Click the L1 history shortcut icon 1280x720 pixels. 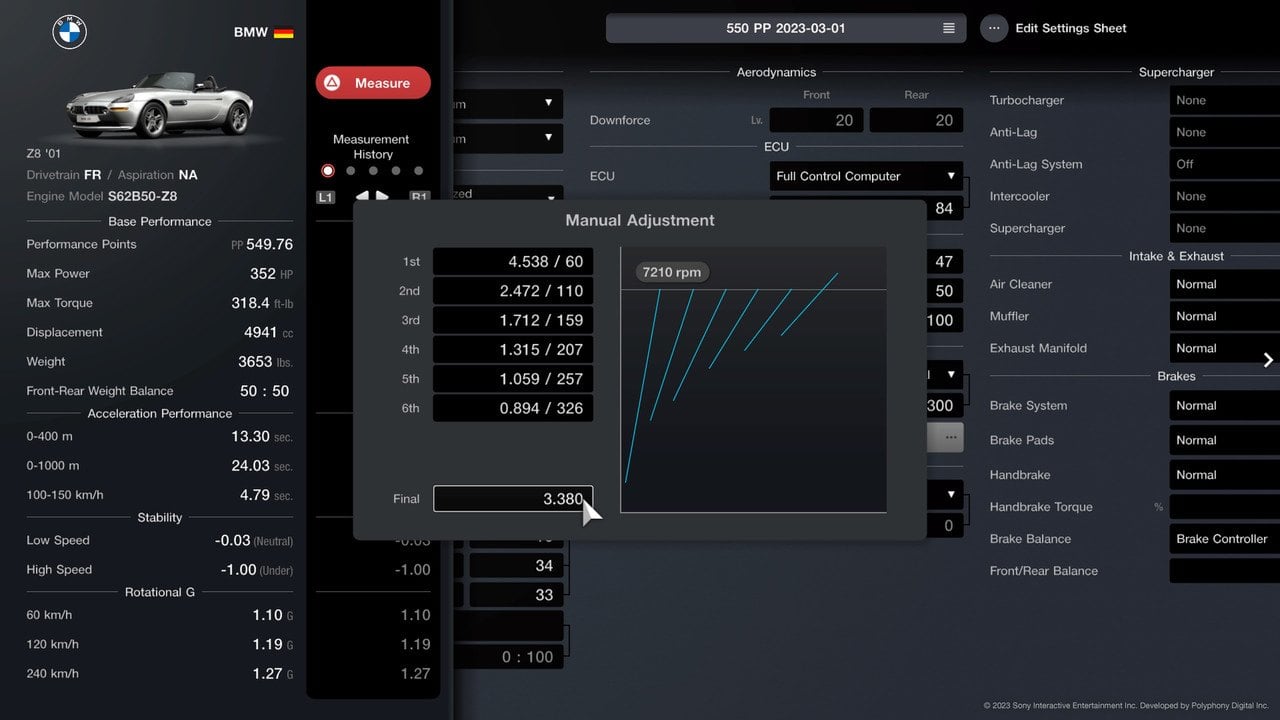click(325, 197)
